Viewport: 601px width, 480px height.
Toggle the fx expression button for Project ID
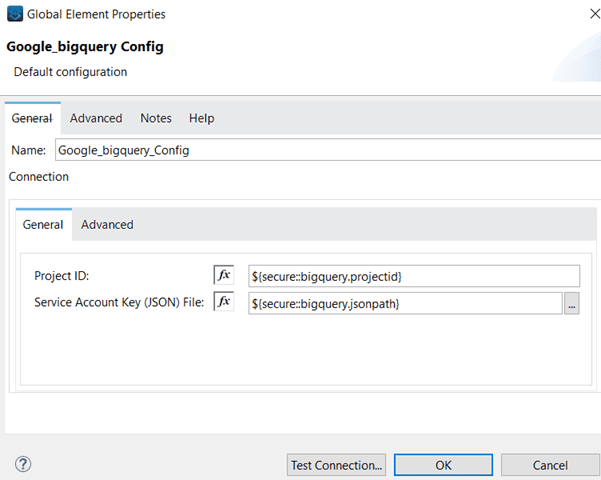coord(224,275)
